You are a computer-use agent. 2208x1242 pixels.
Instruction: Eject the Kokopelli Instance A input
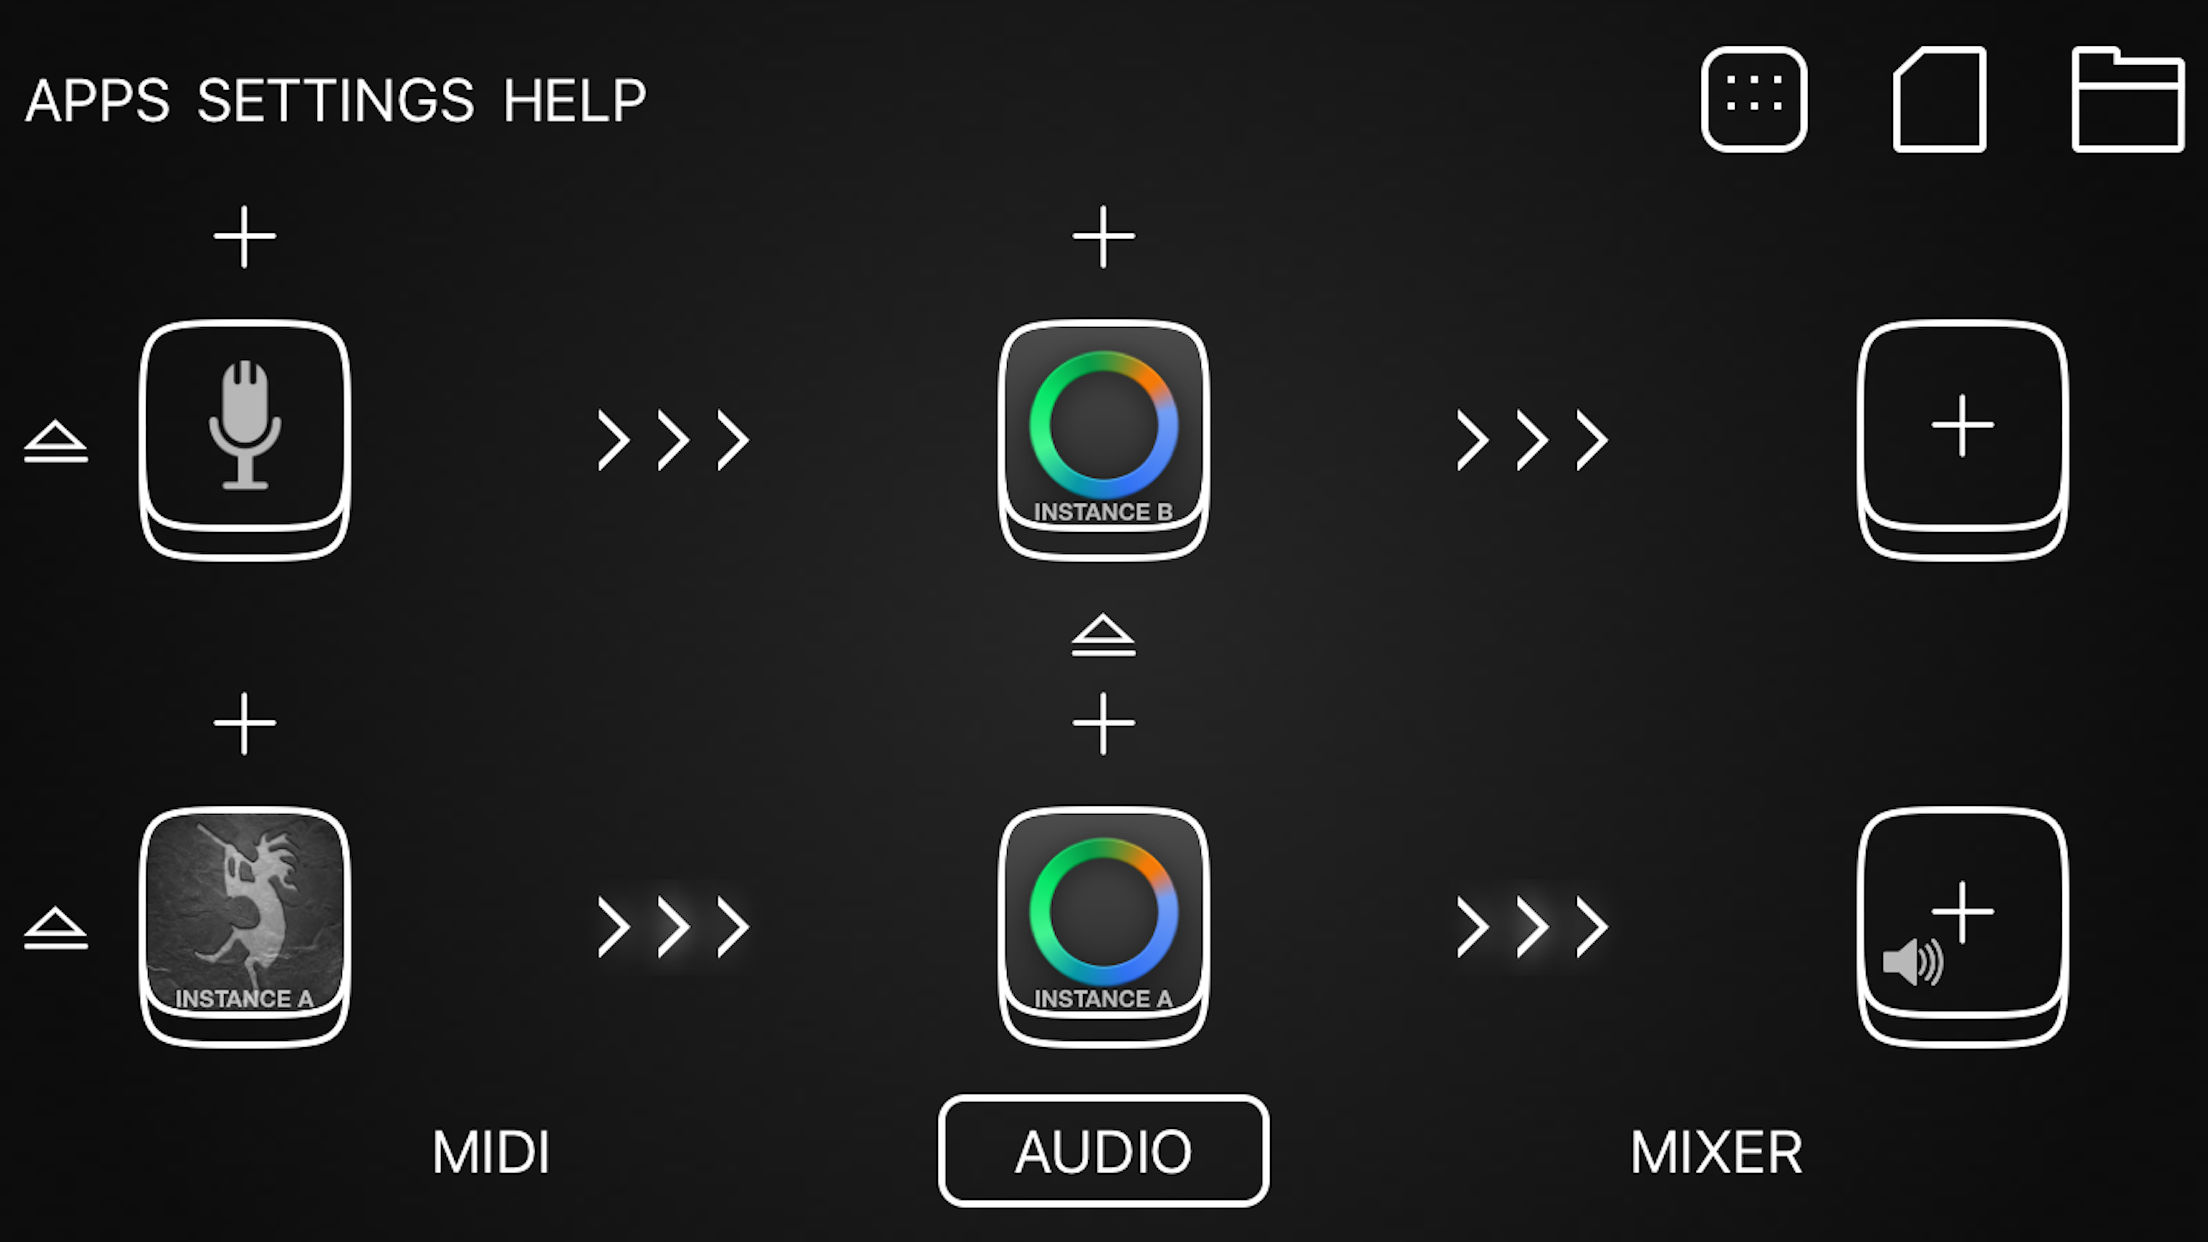pyautogui.click(x=56, y=928)
